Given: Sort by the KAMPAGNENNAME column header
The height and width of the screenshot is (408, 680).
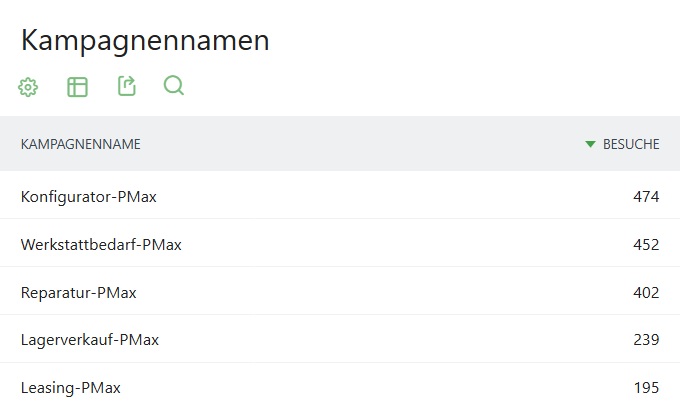Looking at the screenshot, I should tap(81, 144).
